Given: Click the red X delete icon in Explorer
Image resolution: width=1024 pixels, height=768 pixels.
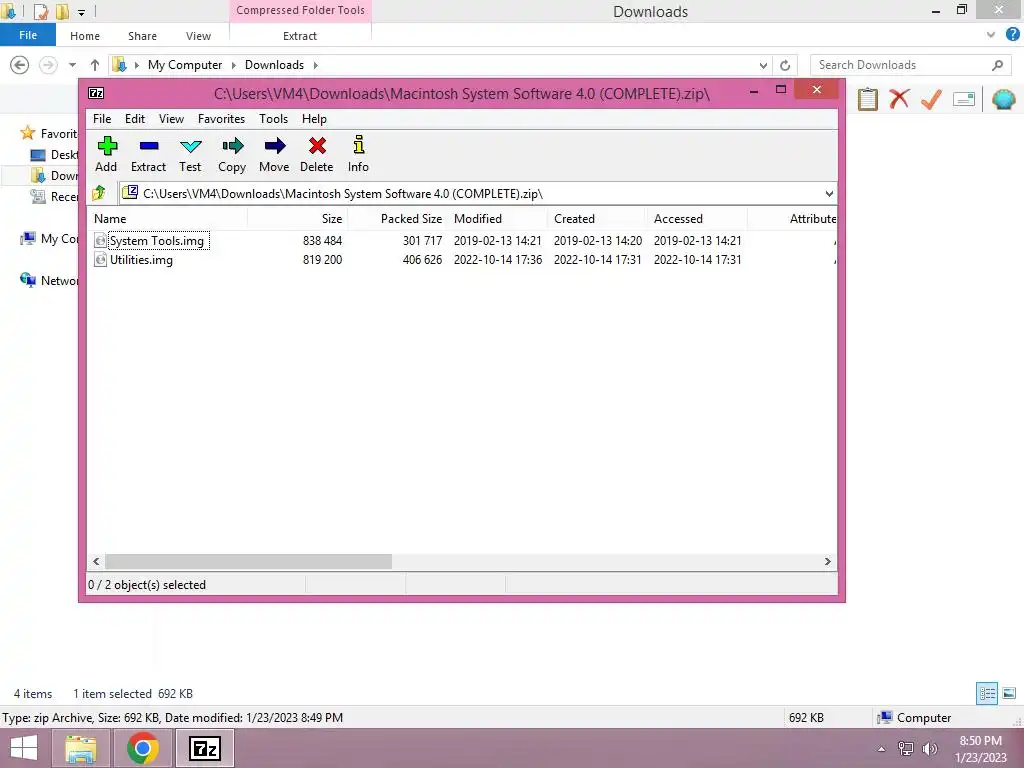Looking at the screenshot, I should (x=899, y=99).
